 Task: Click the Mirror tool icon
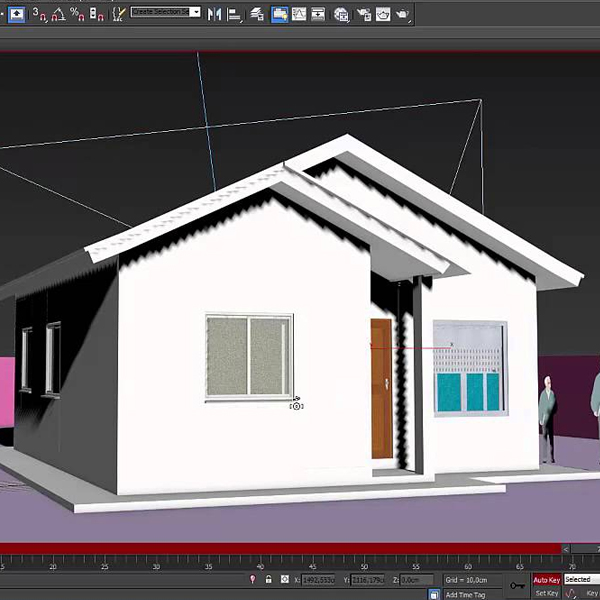214,14
